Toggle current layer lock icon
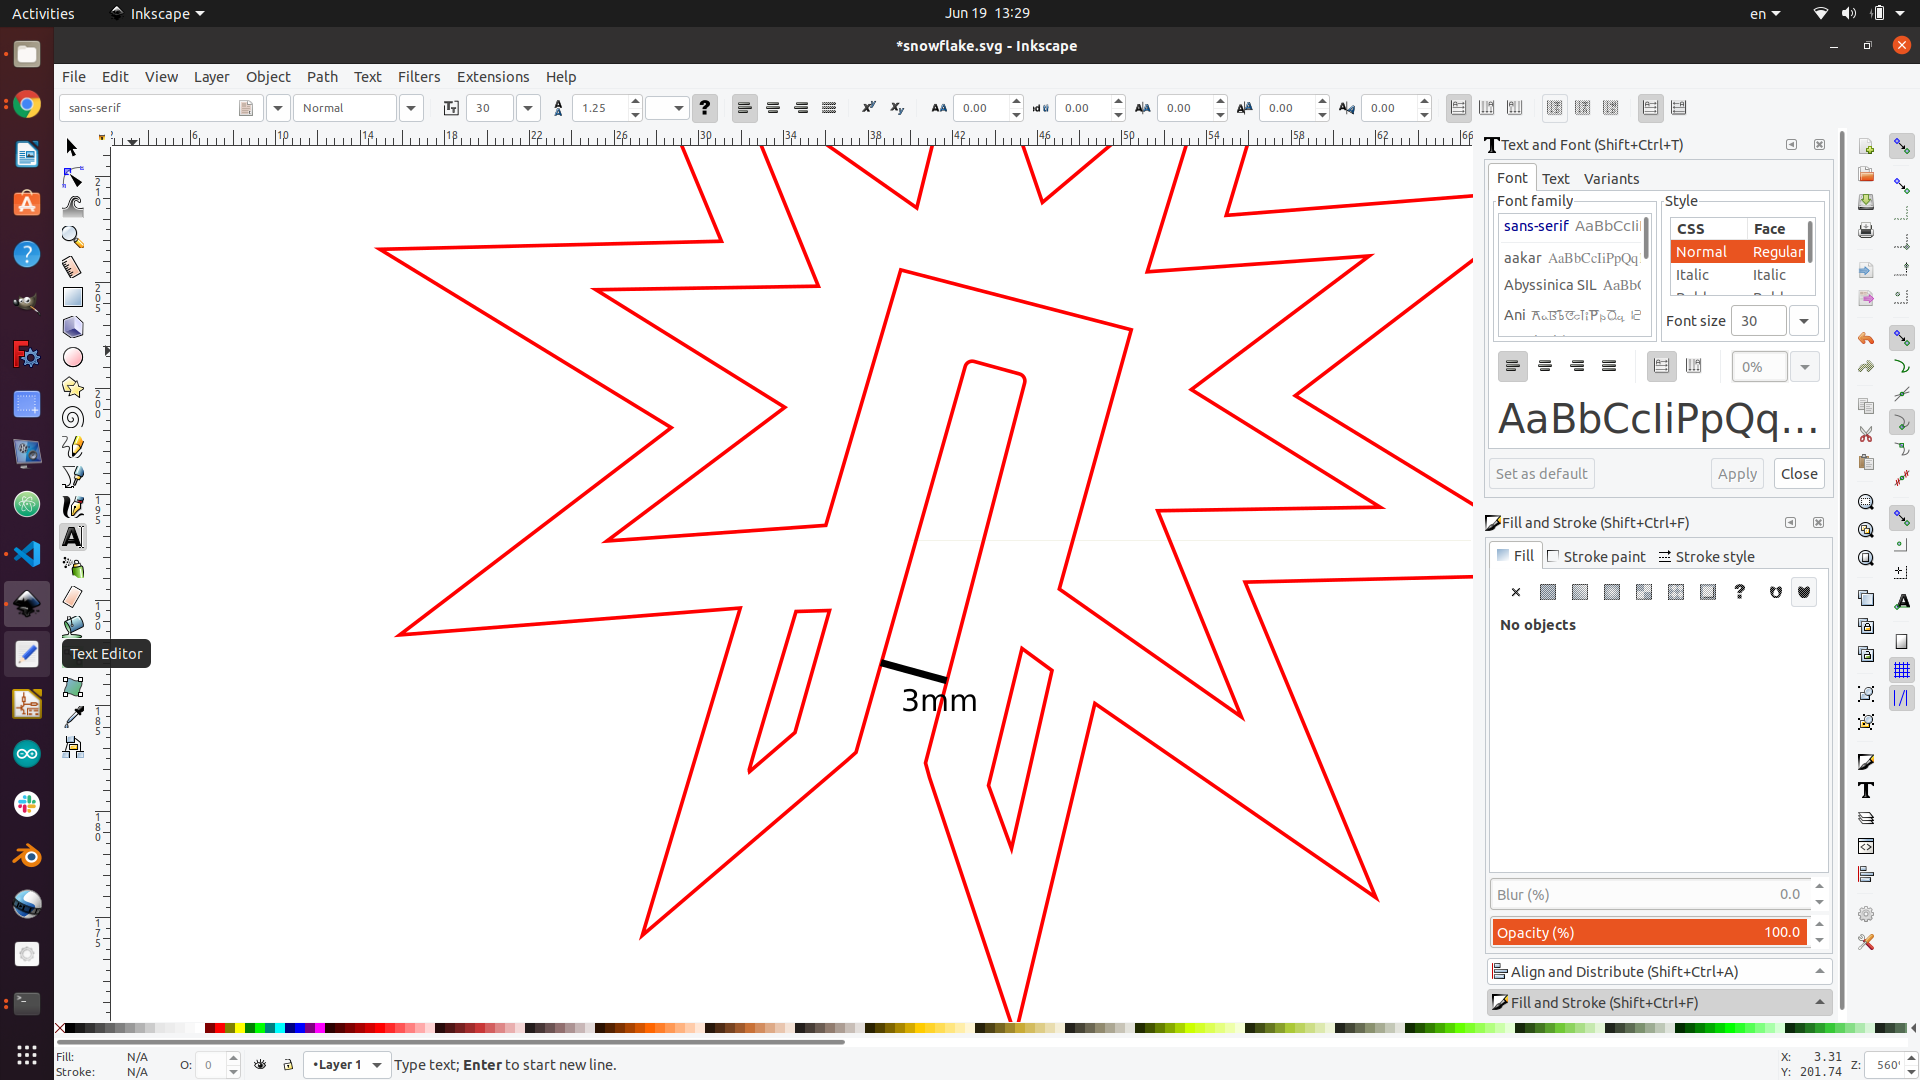Viewport: 1920px width, 1080px height. (x=288, y=1065)
